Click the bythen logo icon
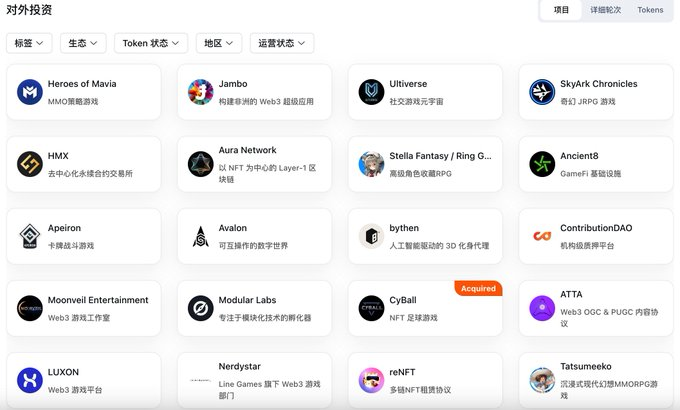This screenshot has height=410, width=680. [x=371, y=236]
